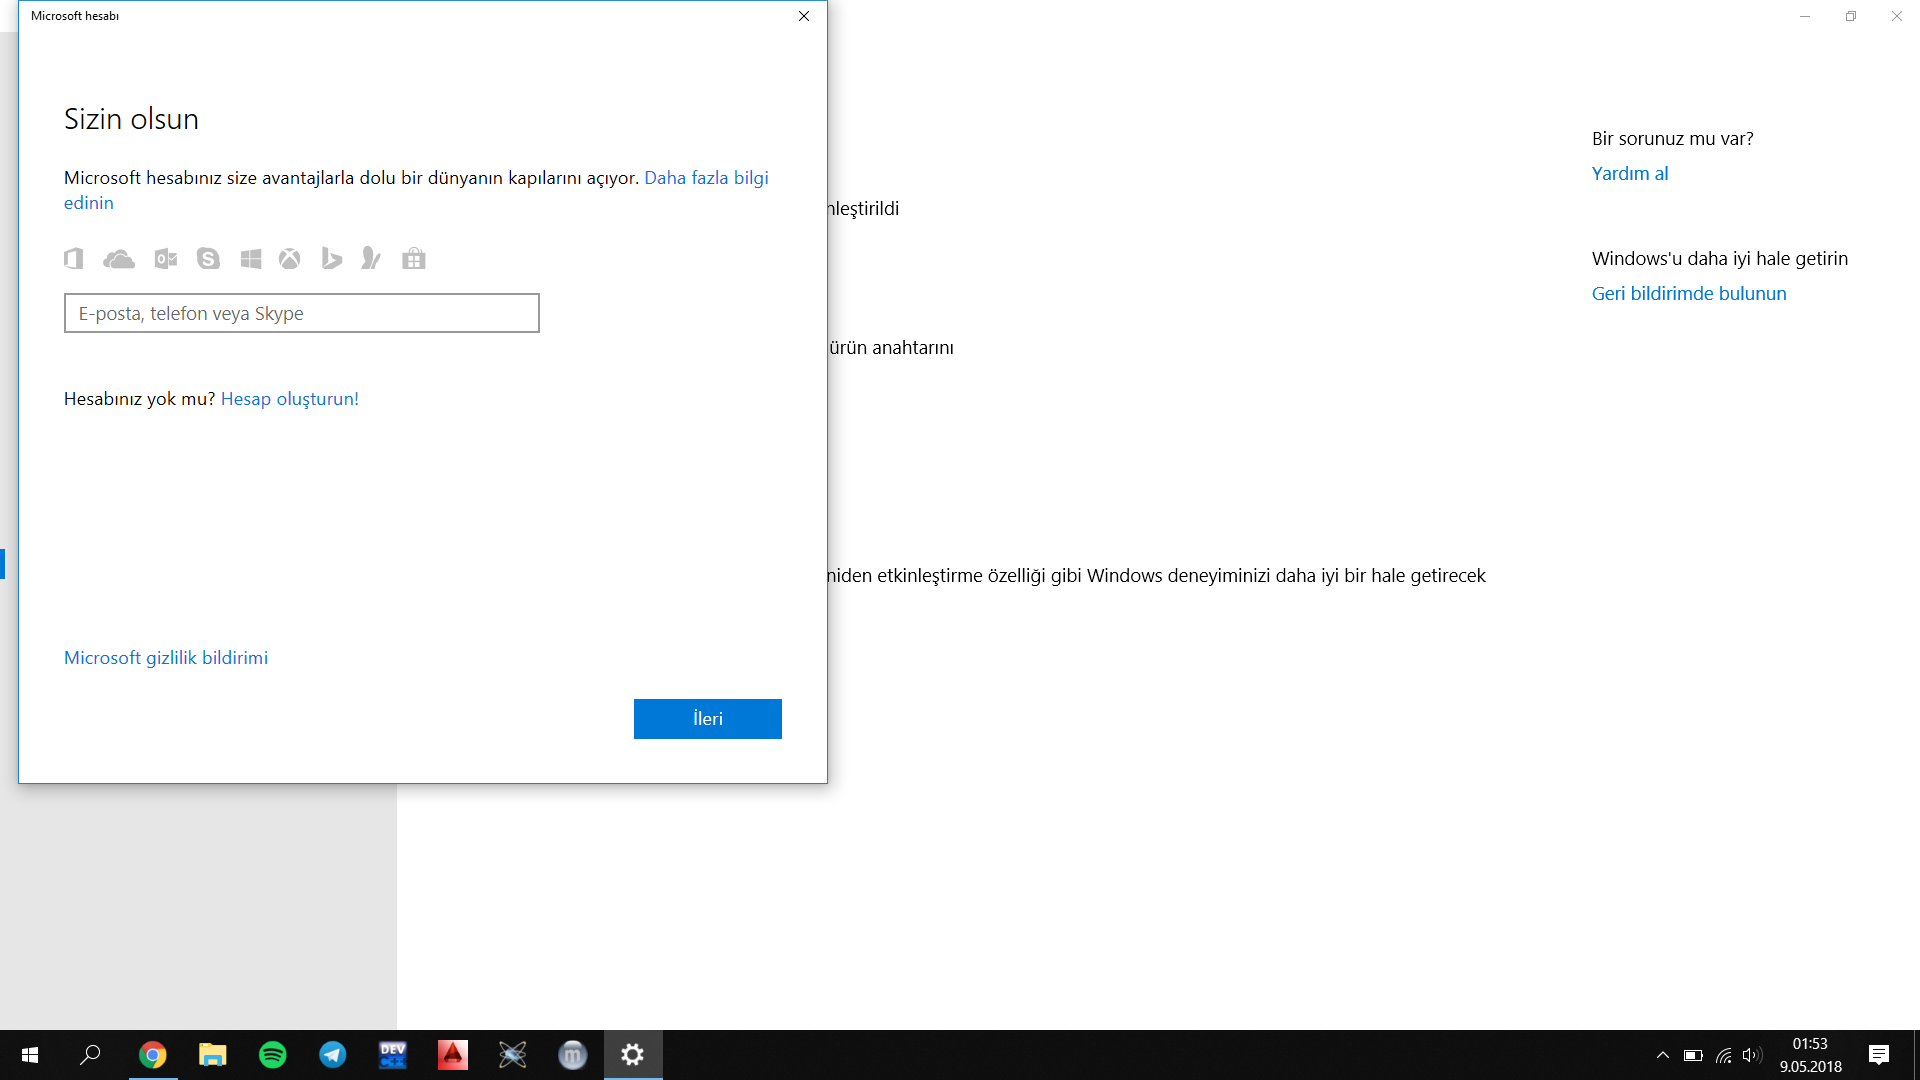Open Windows Start menu
This screenshot has width=1920, height=1080.
(x=30, y=1055)
